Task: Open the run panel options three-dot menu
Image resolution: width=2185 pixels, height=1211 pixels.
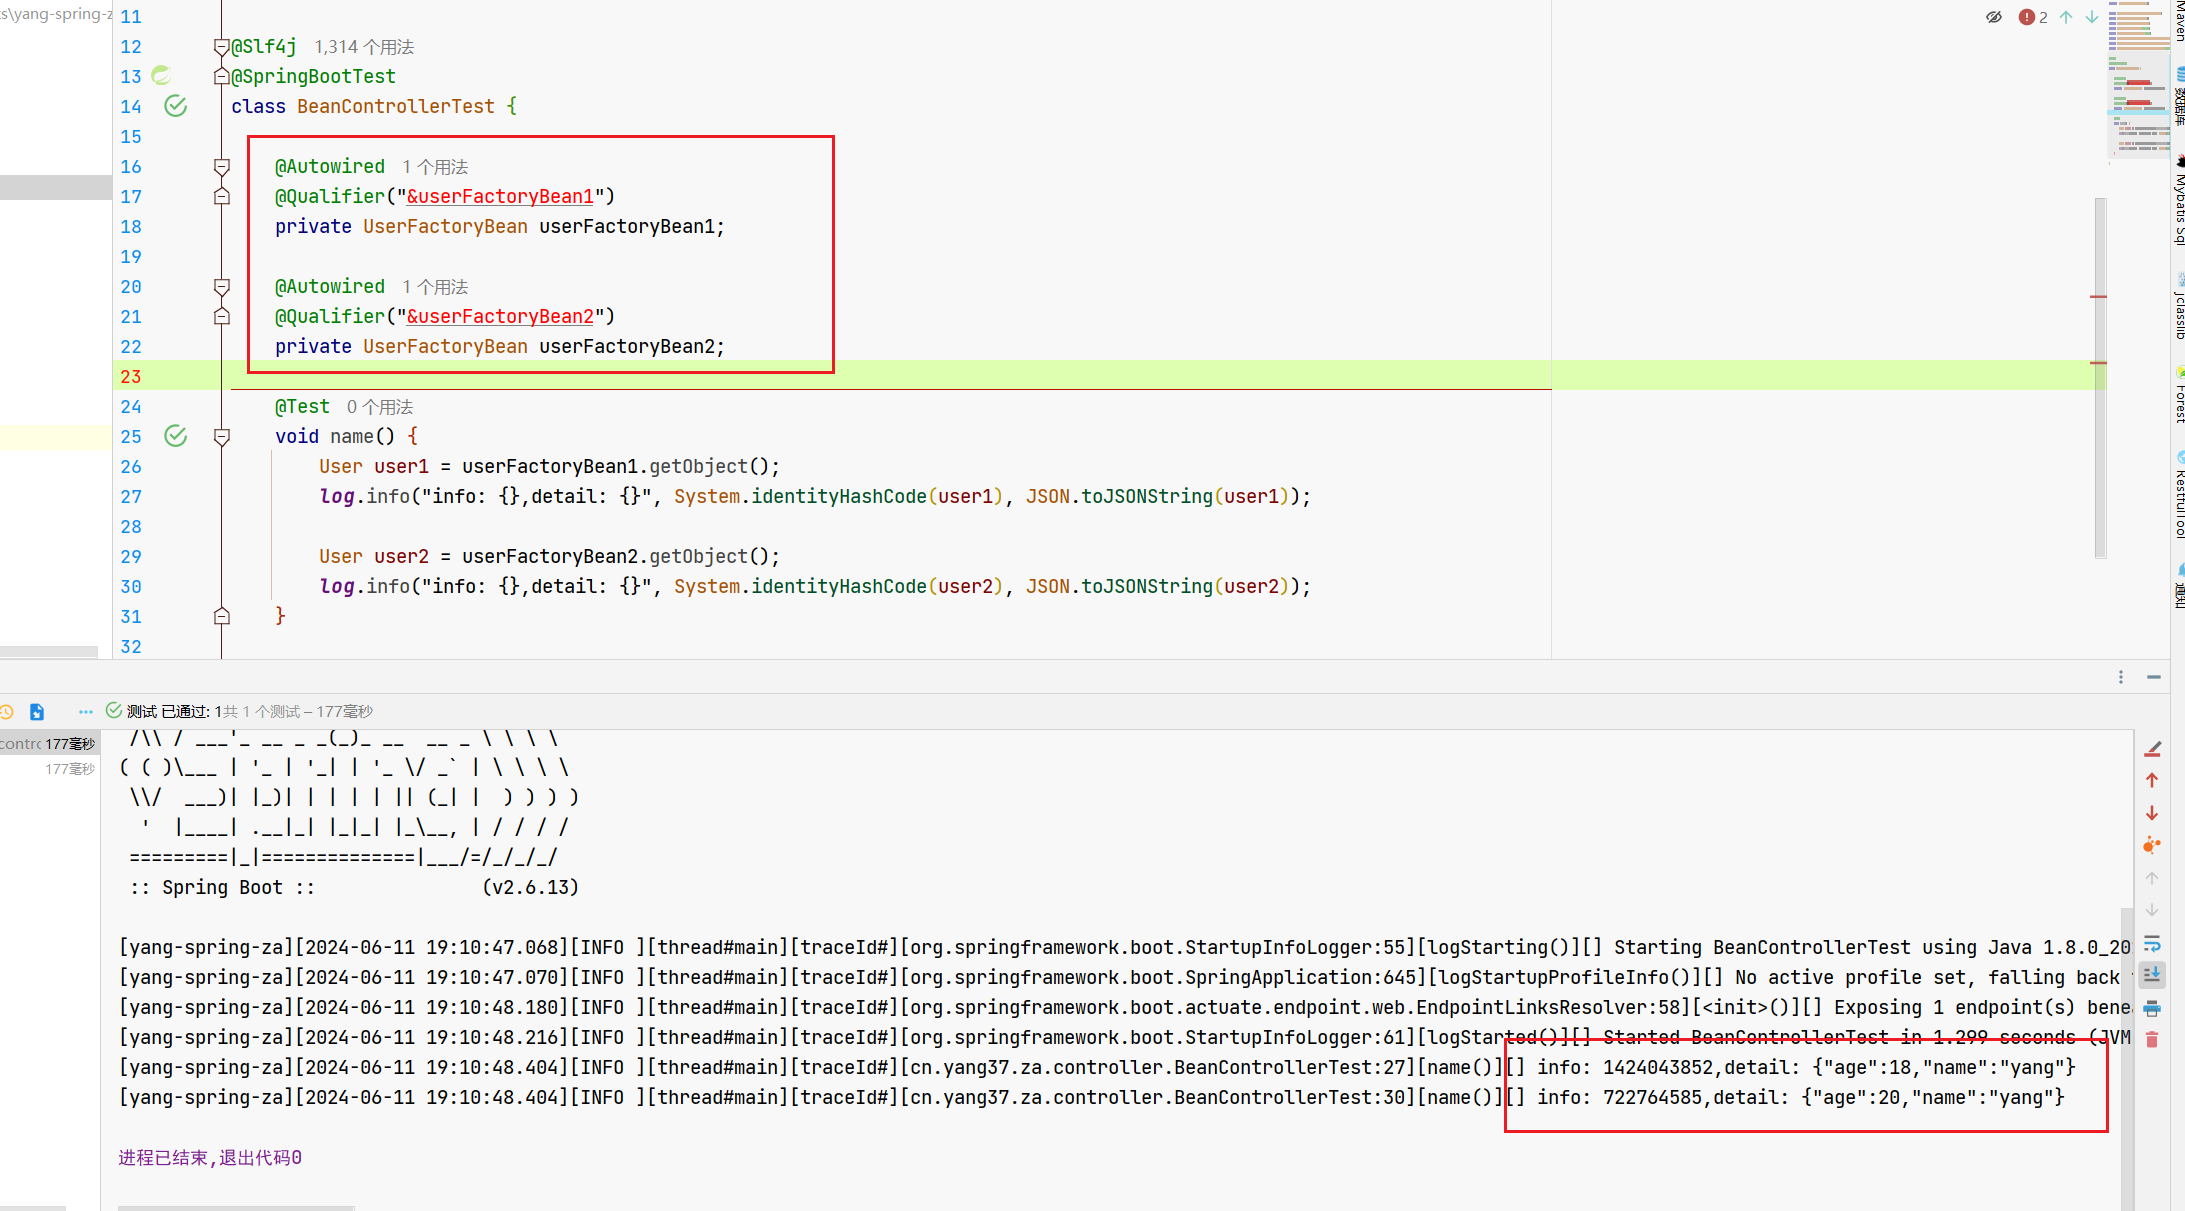Action: (2120, 677)
